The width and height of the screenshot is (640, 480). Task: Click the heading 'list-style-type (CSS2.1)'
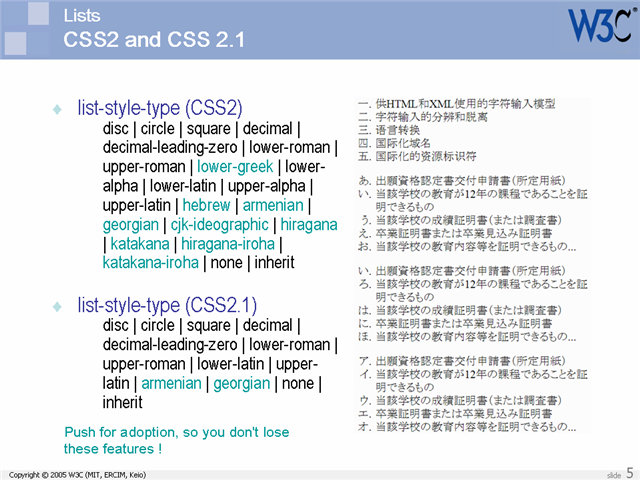tap(167, 305)
